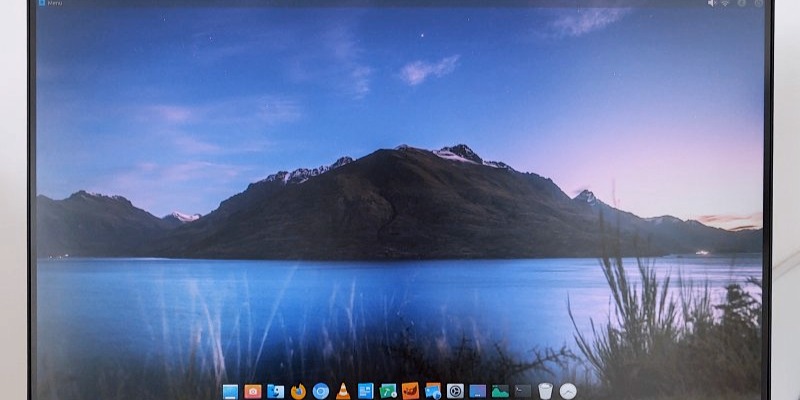
Task: Launch VLC media player cone icon
Action: 343,391
